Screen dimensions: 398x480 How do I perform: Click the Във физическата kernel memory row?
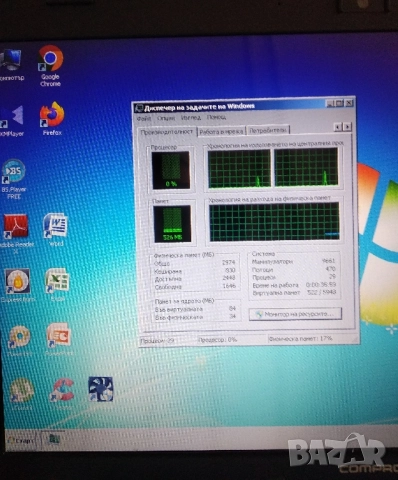[195, 317]
